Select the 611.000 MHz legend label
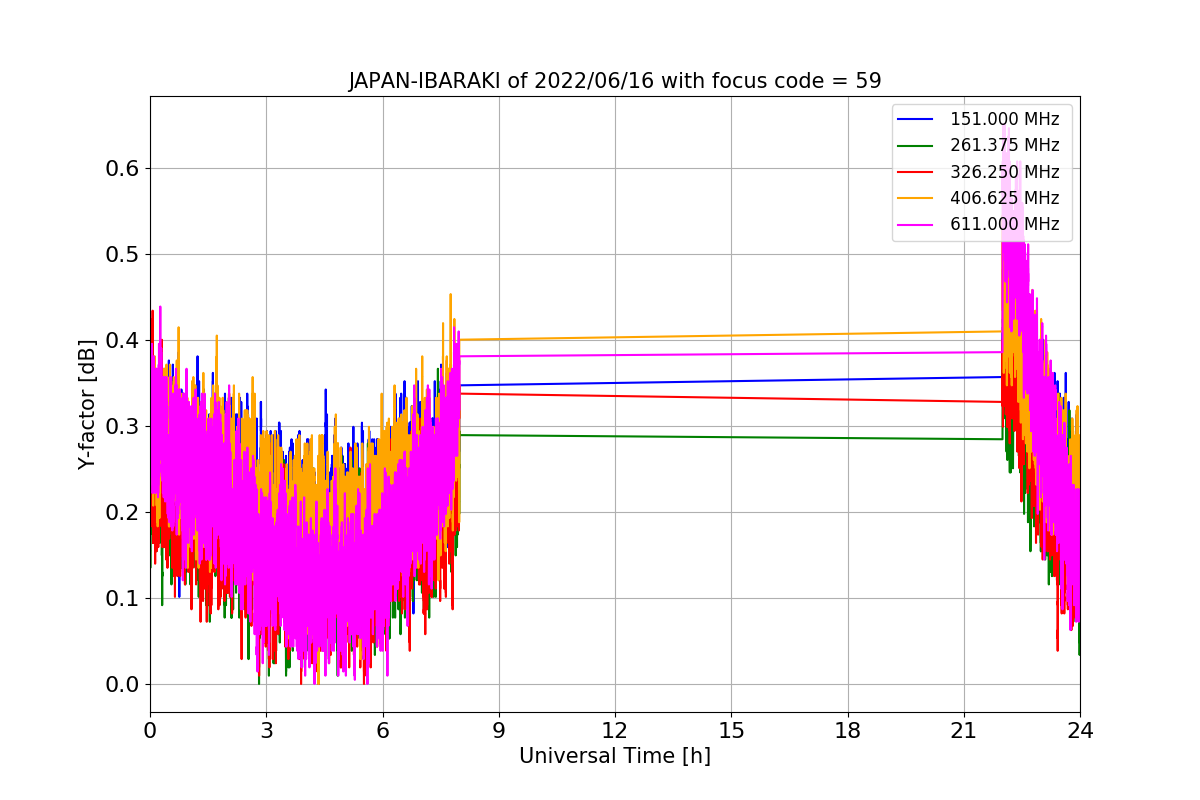Screen dimensions: 1200x800 click(x=1004, y=224)
